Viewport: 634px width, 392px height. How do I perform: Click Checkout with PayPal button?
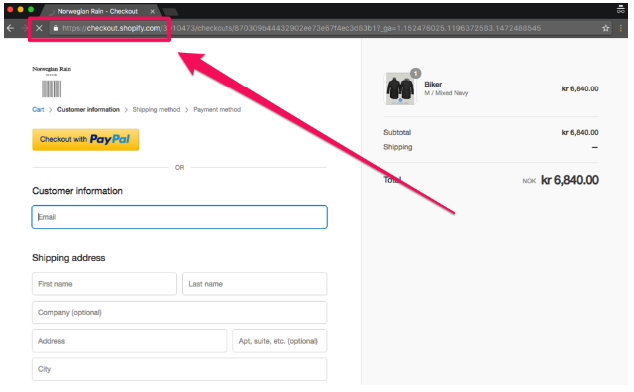tap(86, 140)
